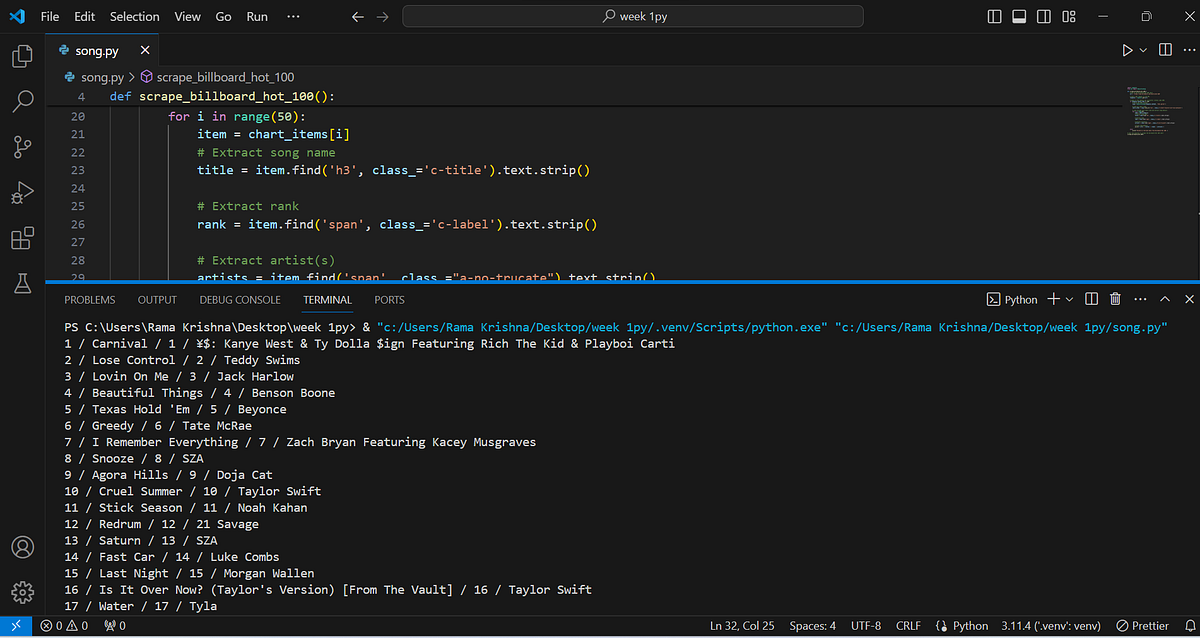The image size is (1200, 638).
Task: Click Ln 32, Col 25 status item
Action: tap(742, 625)
